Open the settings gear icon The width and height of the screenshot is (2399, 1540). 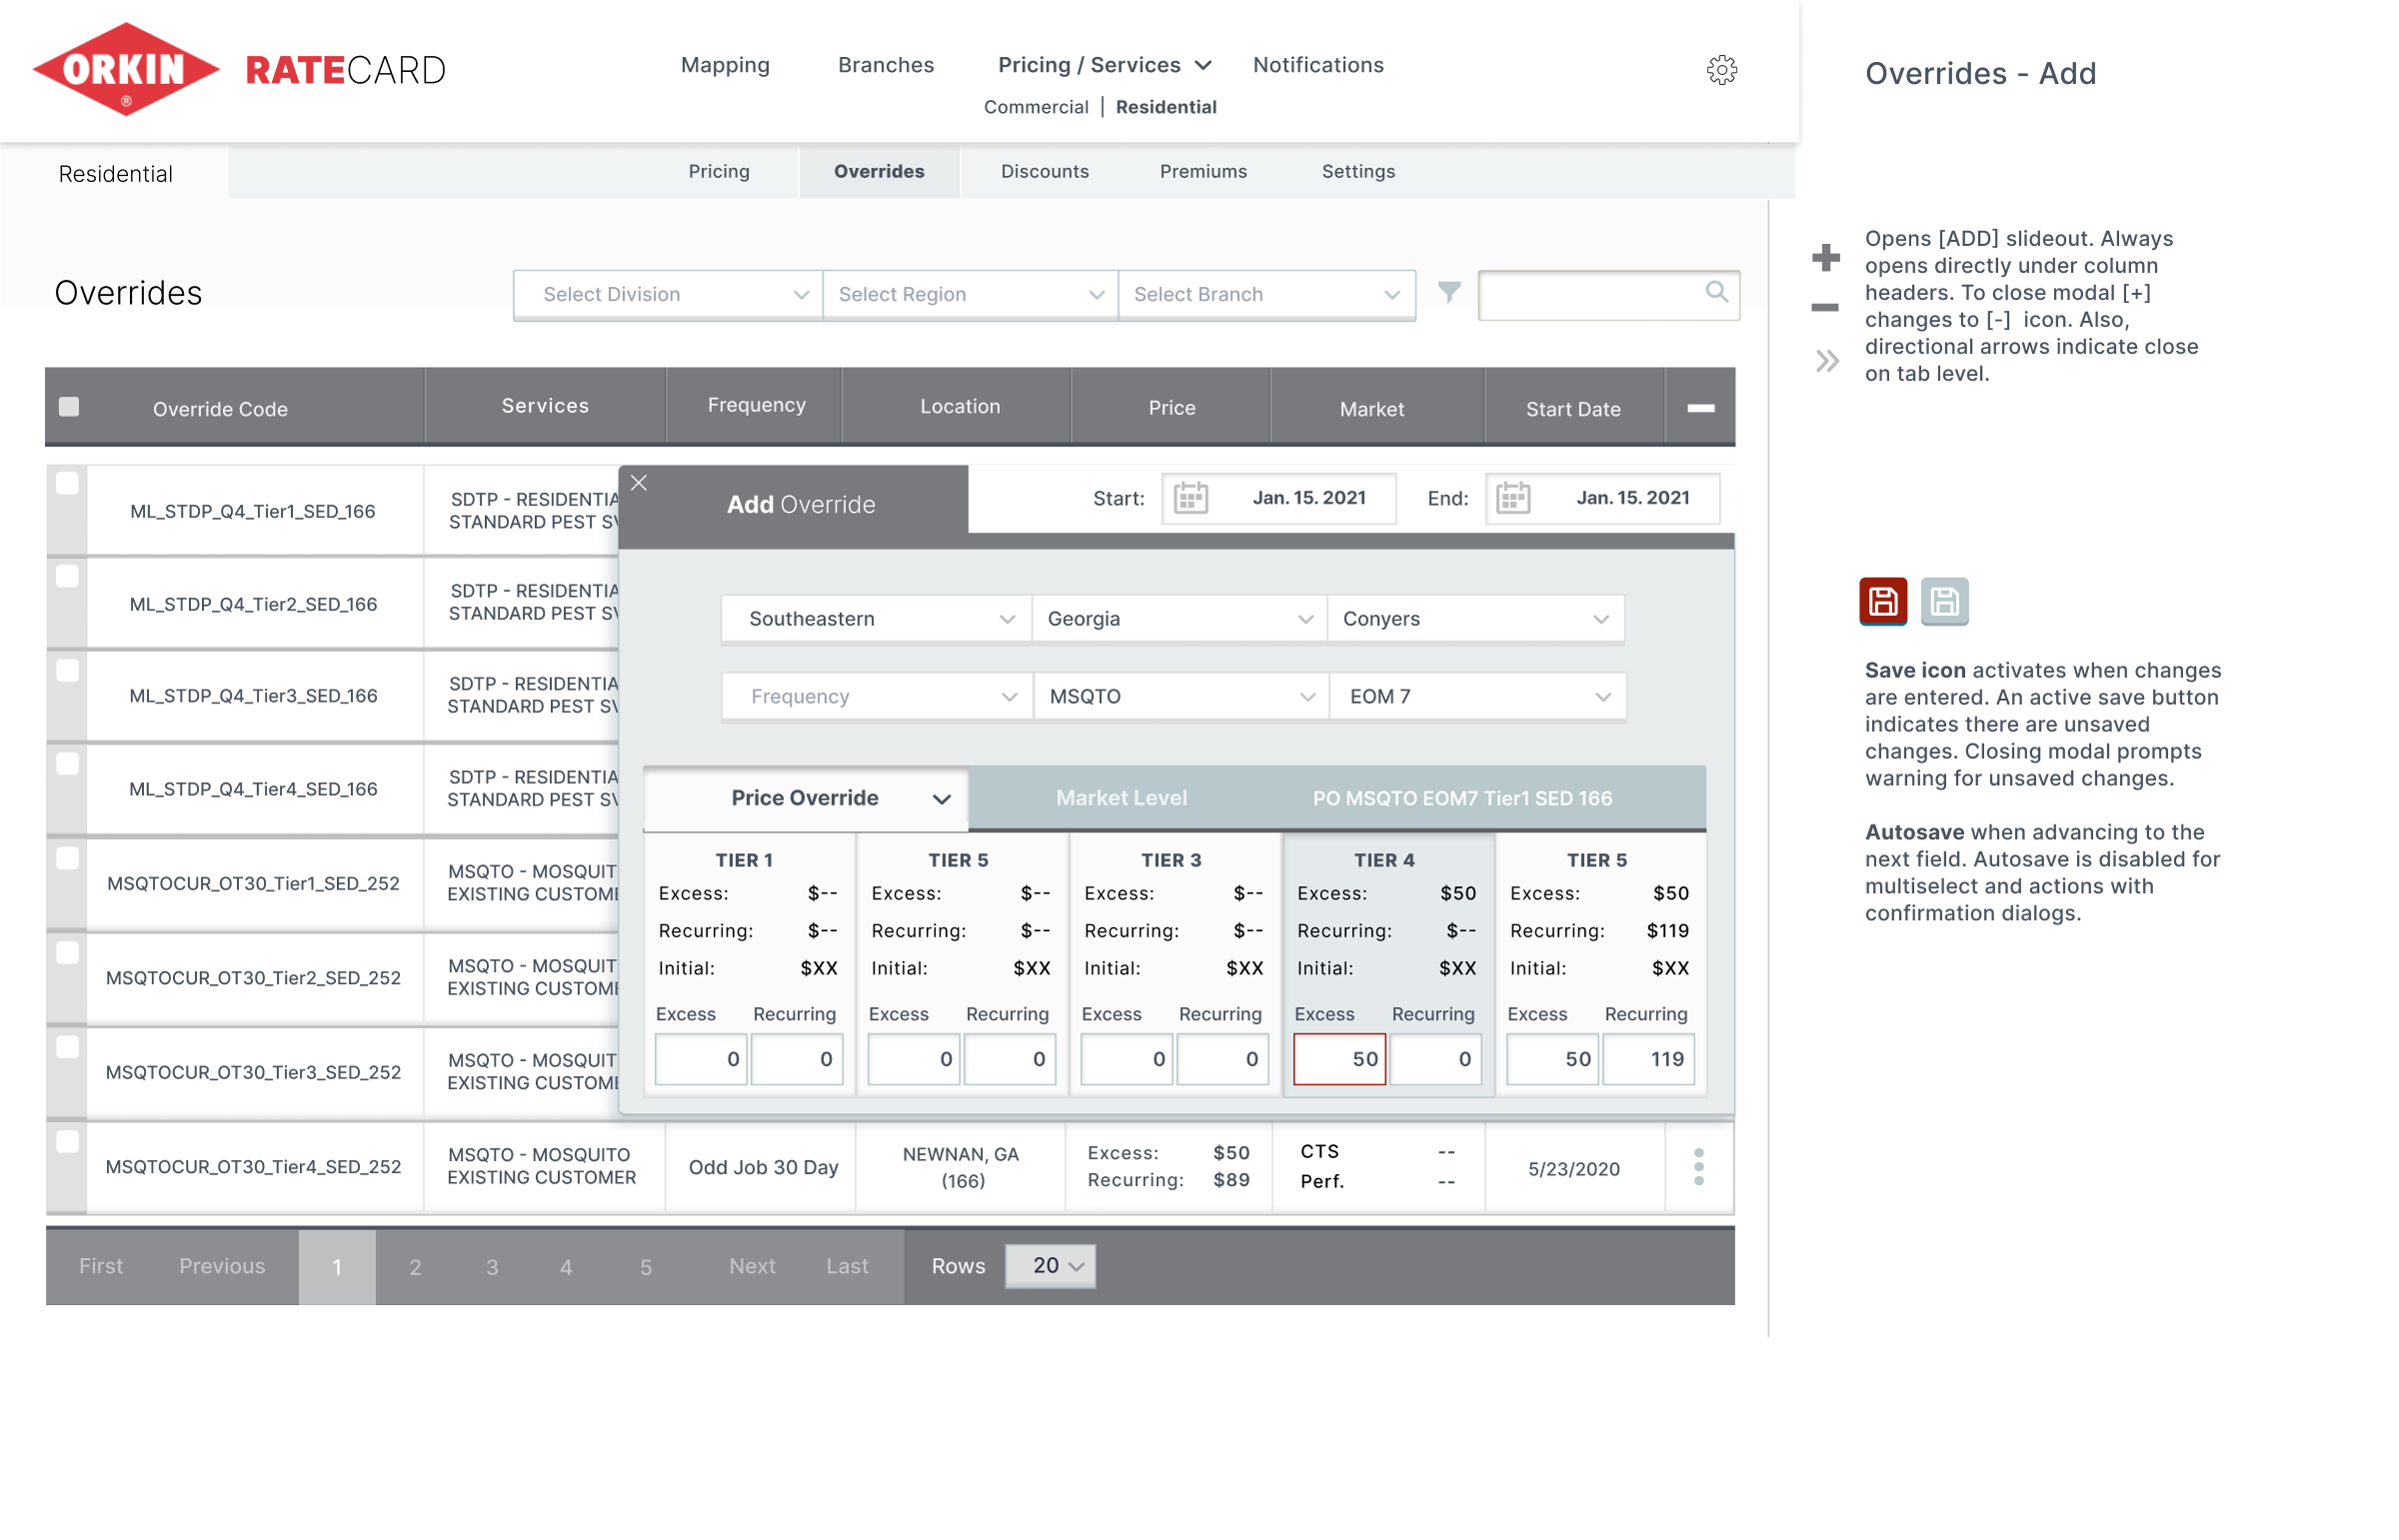click(x=1721, y=70)
